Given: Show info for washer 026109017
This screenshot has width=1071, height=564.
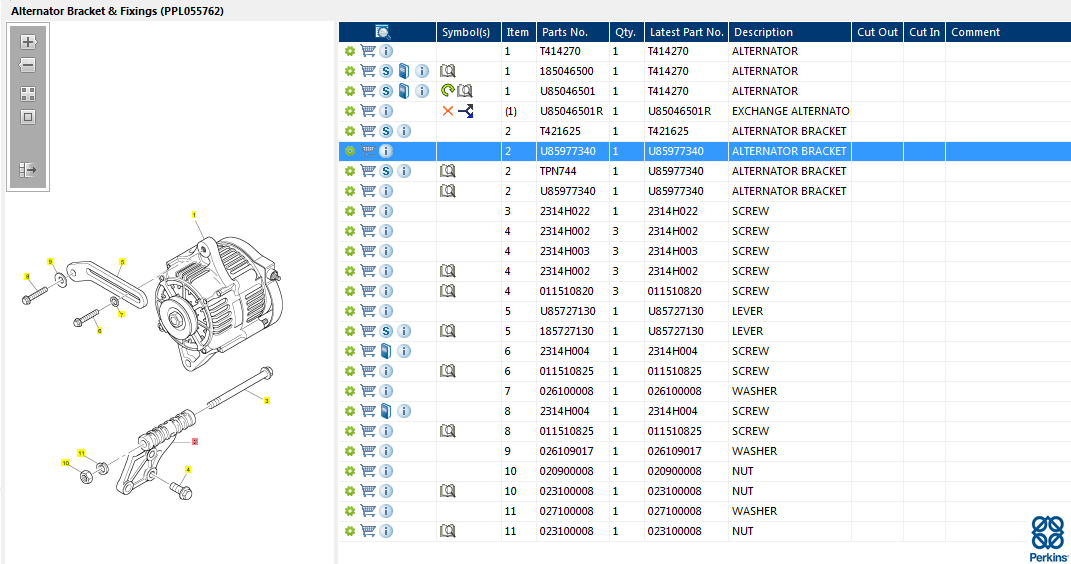Looking at the screenshot, I should (x=386, y=451).
